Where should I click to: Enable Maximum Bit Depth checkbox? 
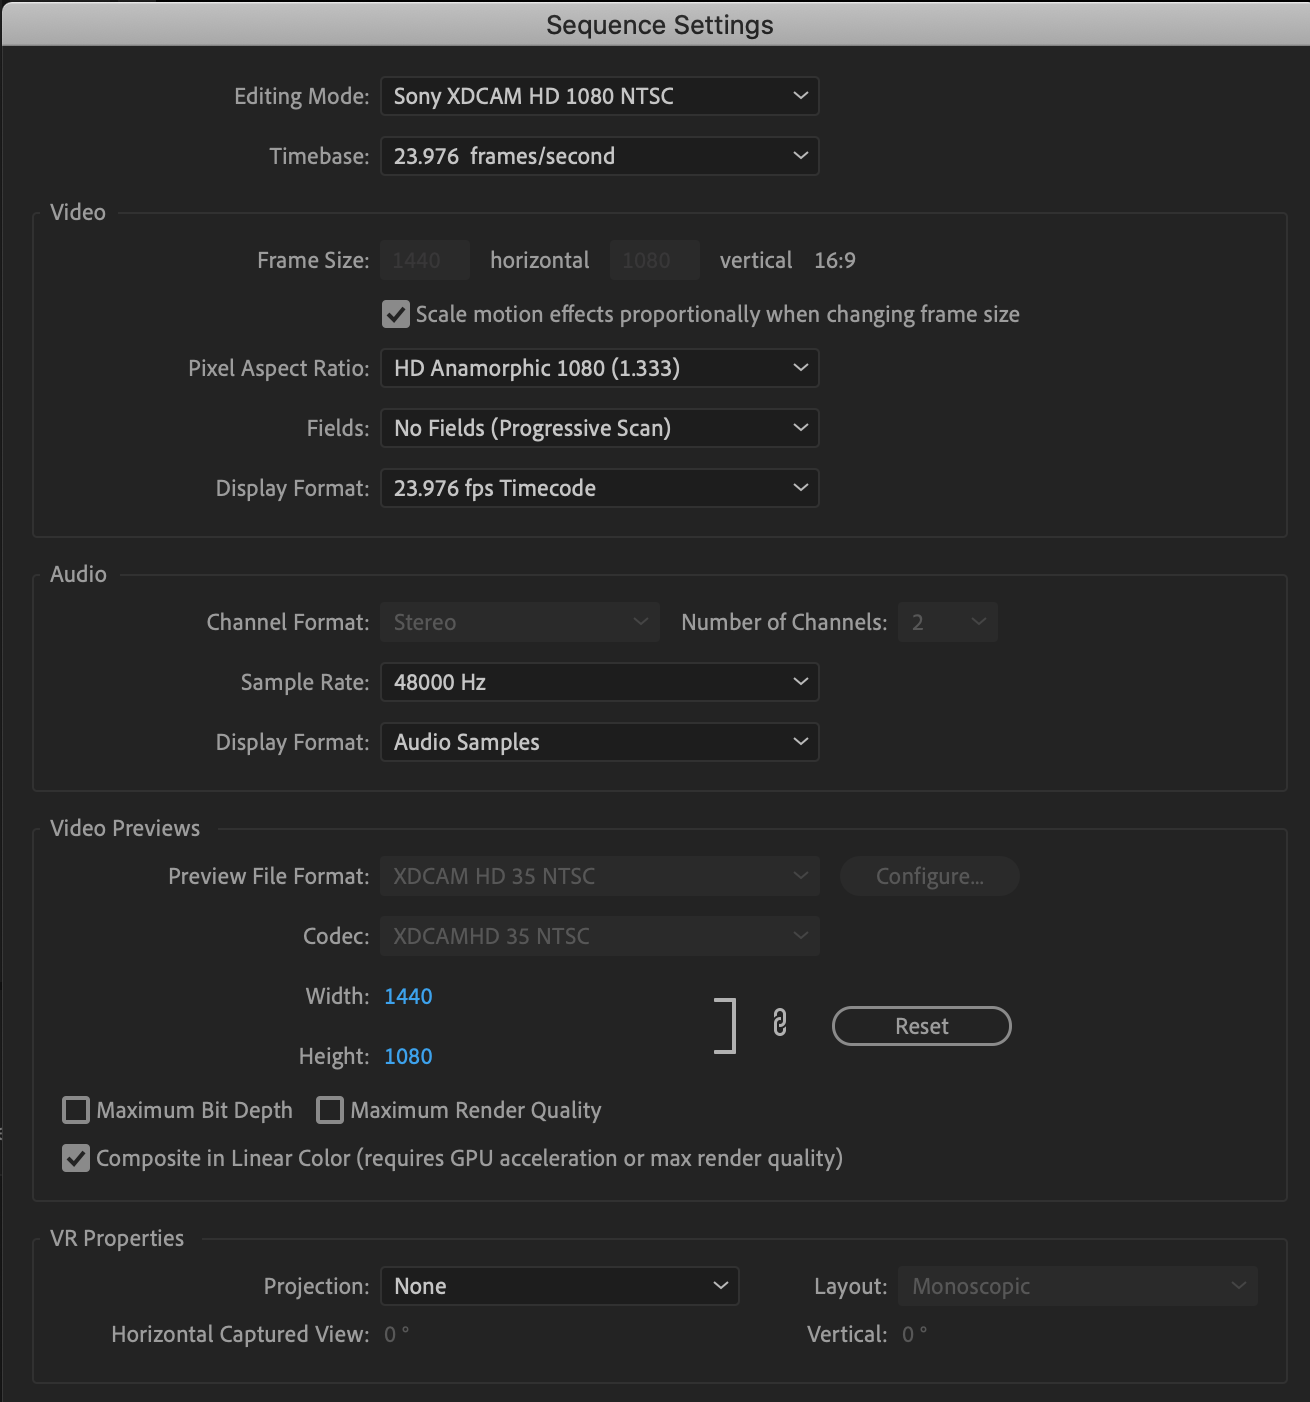[x=76, y=1111]
